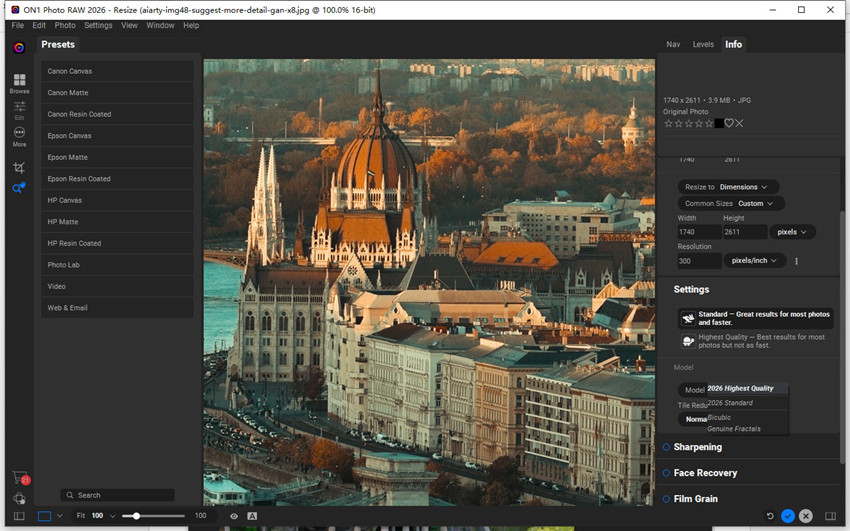850x531 pixels.
Task: Open the Common Sizes Custom dropdown
Action: pos(731,204)
